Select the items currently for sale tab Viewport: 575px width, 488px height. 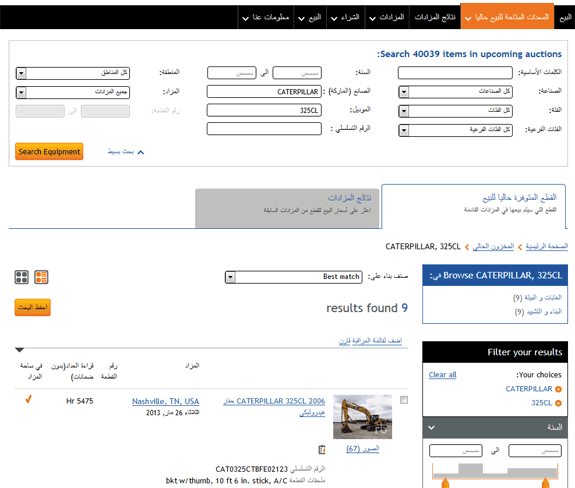(473, 206)
